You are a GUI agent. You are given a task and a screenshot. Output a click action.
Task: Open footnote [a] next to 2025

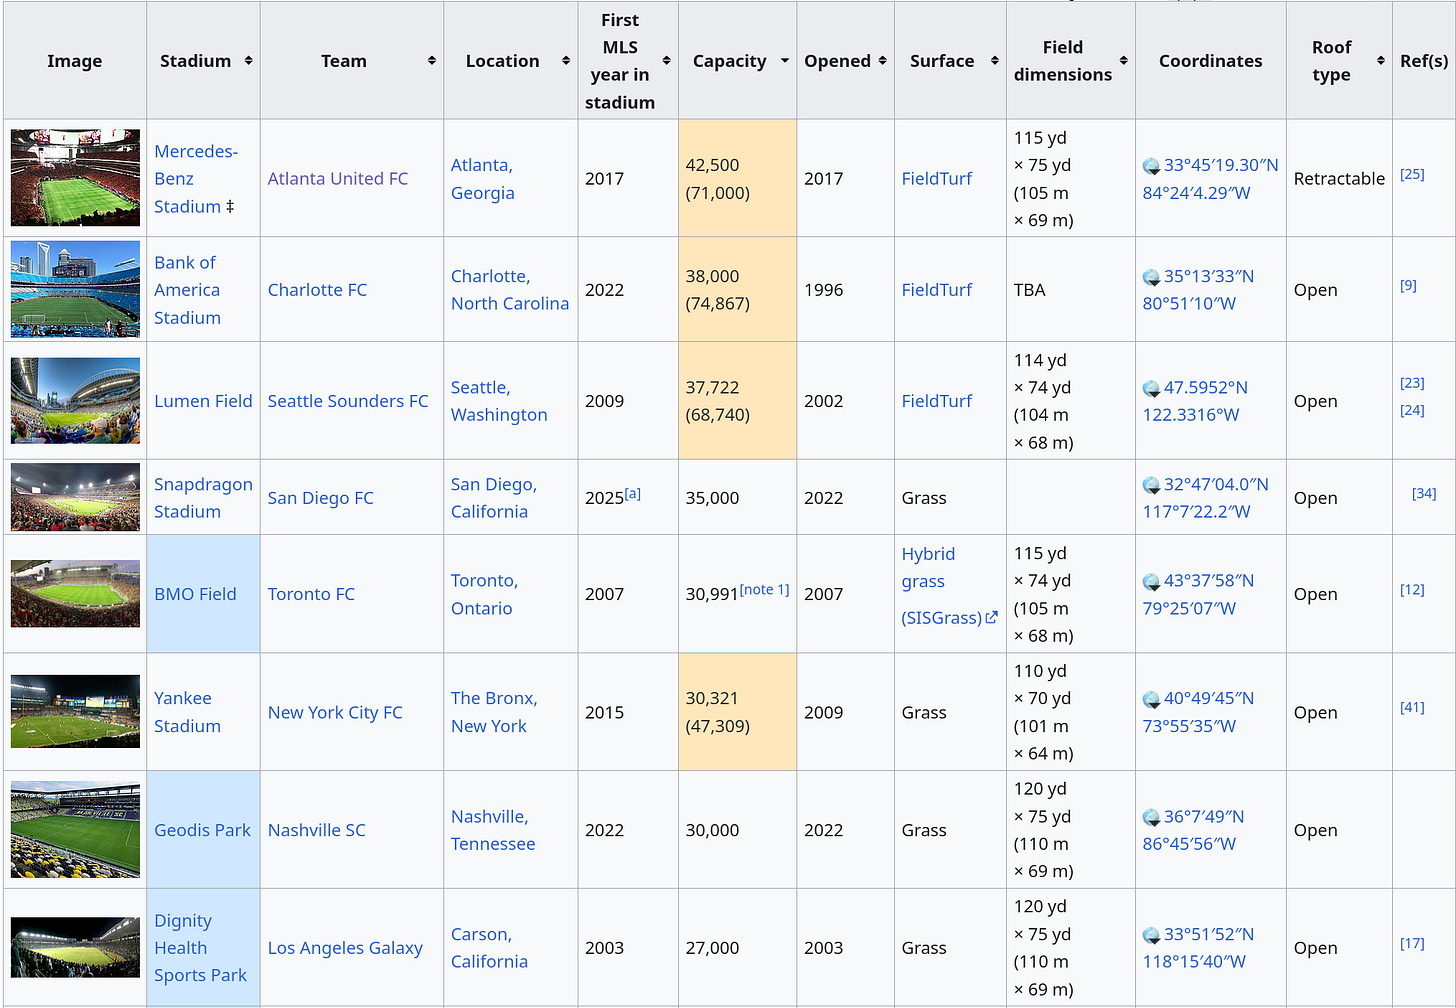click(632, 493)
